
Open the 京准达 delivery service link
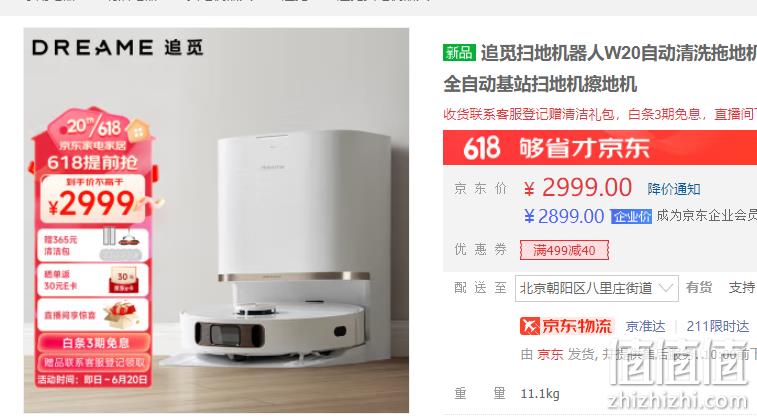645,327
